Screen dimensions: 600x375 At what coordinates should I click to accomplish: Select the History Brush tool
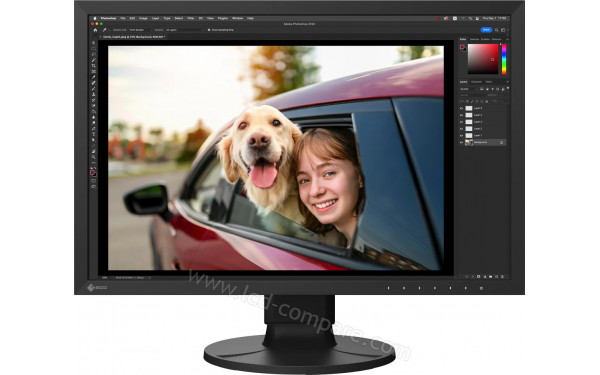(x=93, y=100)
